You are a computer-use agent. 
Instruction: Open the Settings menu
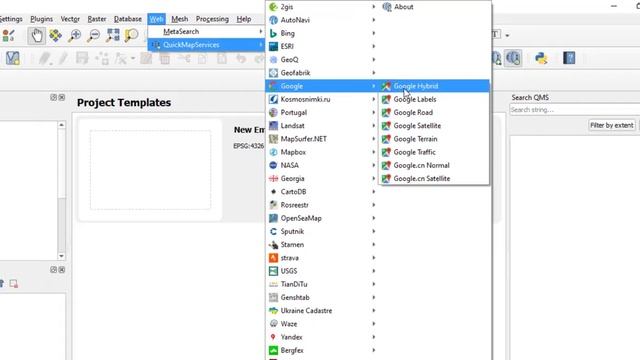11,19
